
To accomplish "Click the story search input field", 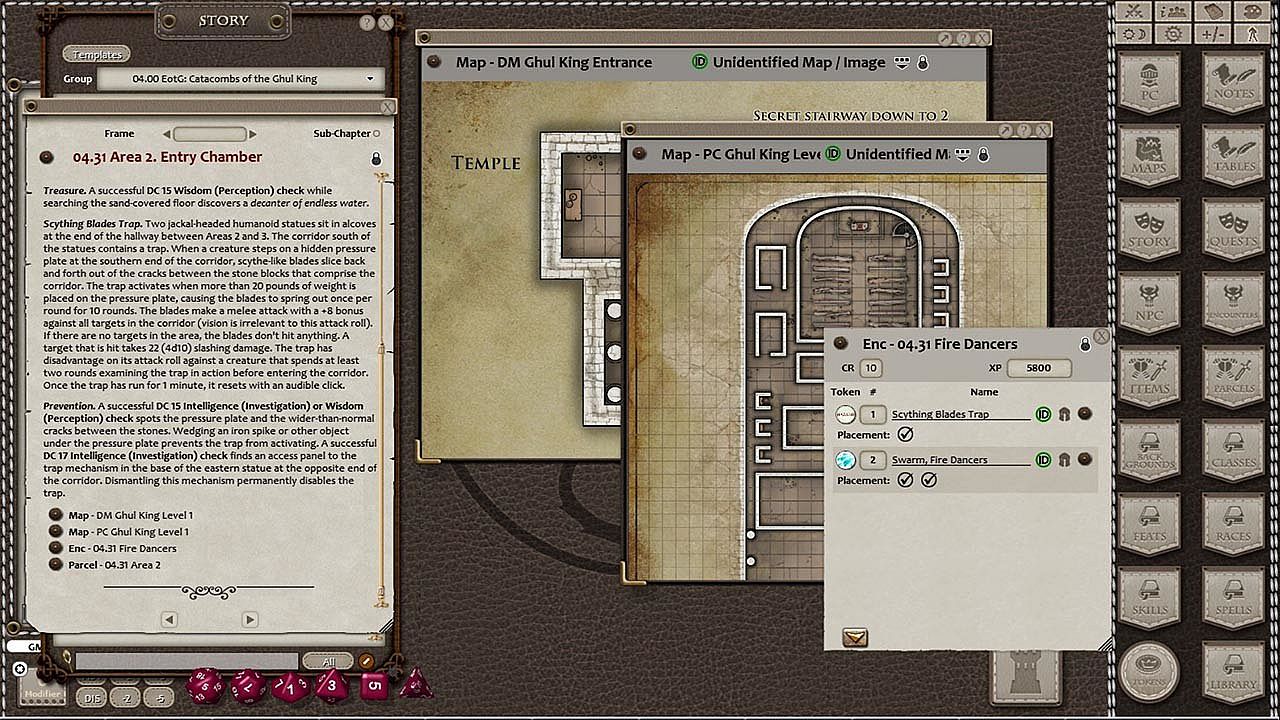I will 187,661.
